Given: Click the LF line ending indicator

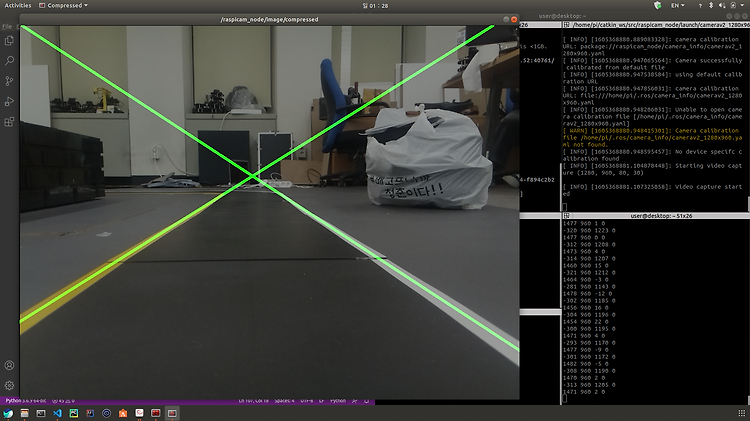Looking at the screenshot, I should [321, 401].
